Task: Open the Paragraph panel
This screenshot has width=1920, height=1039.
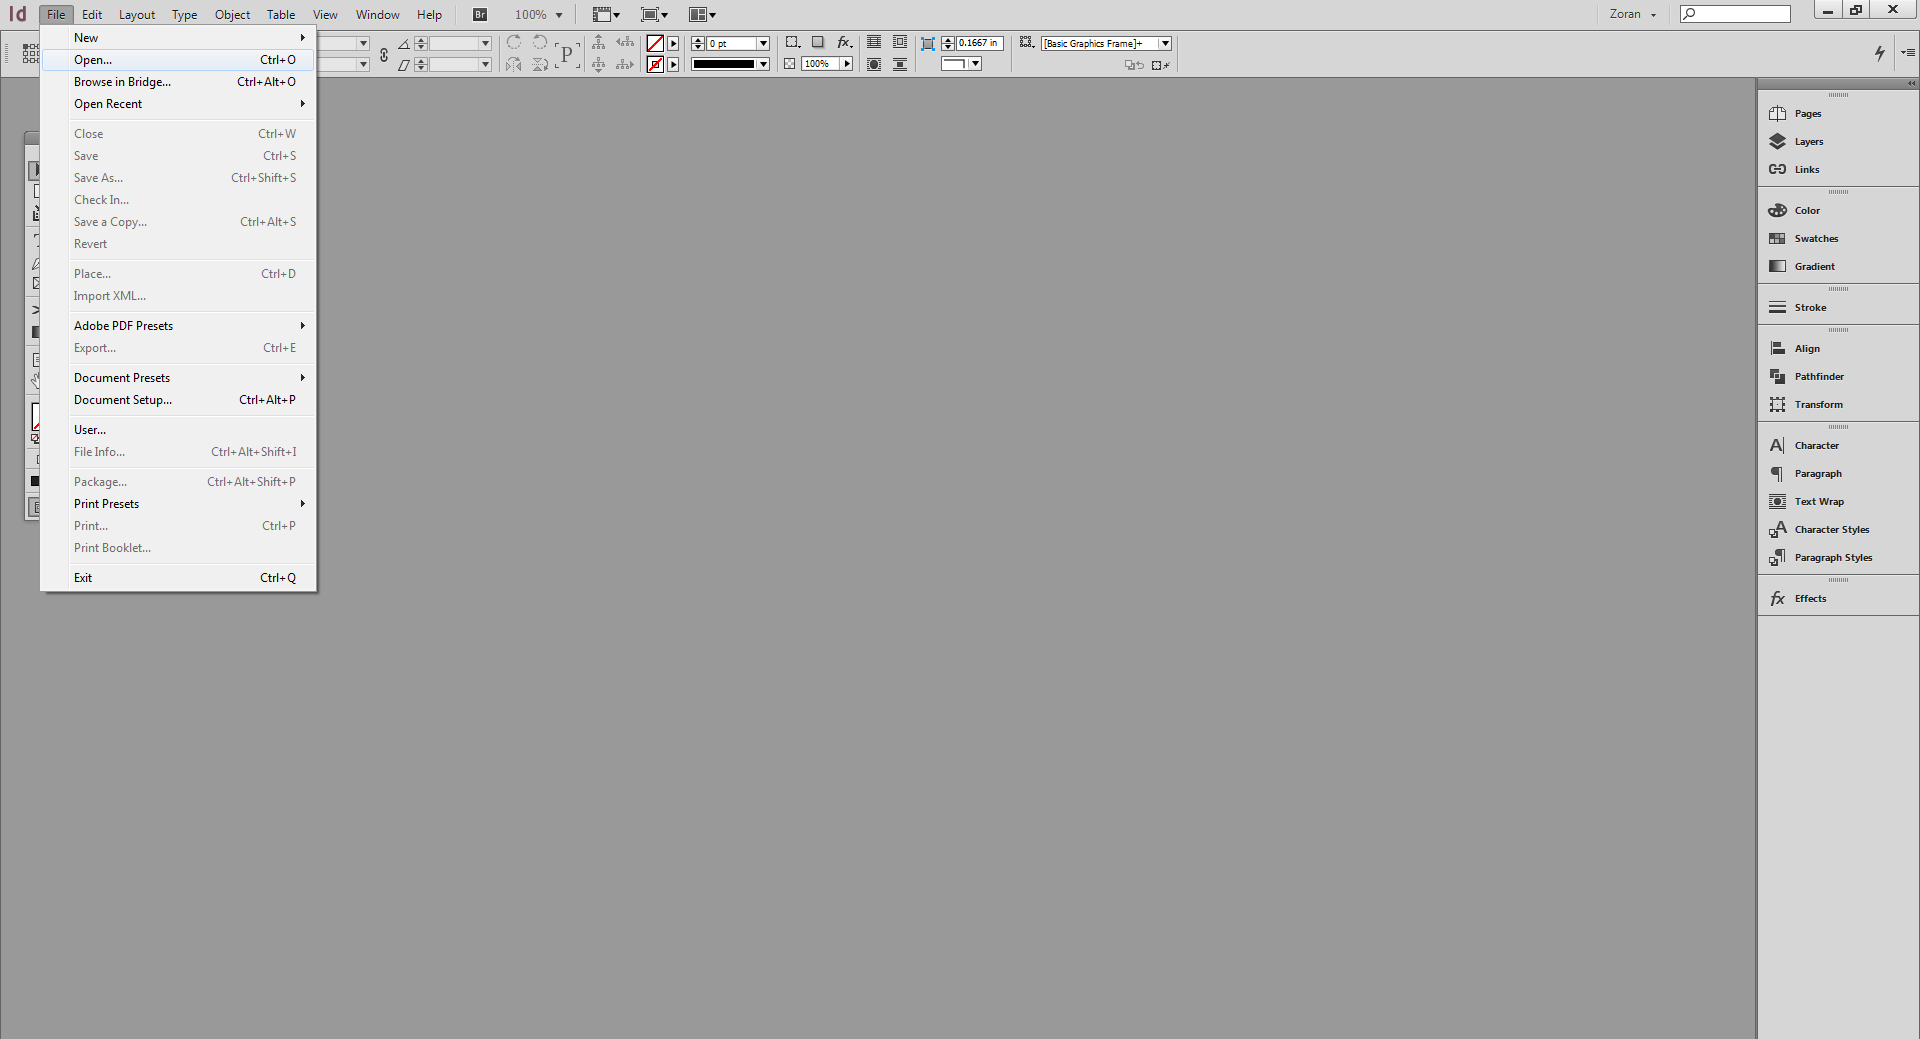Action: click(1805, 473)
